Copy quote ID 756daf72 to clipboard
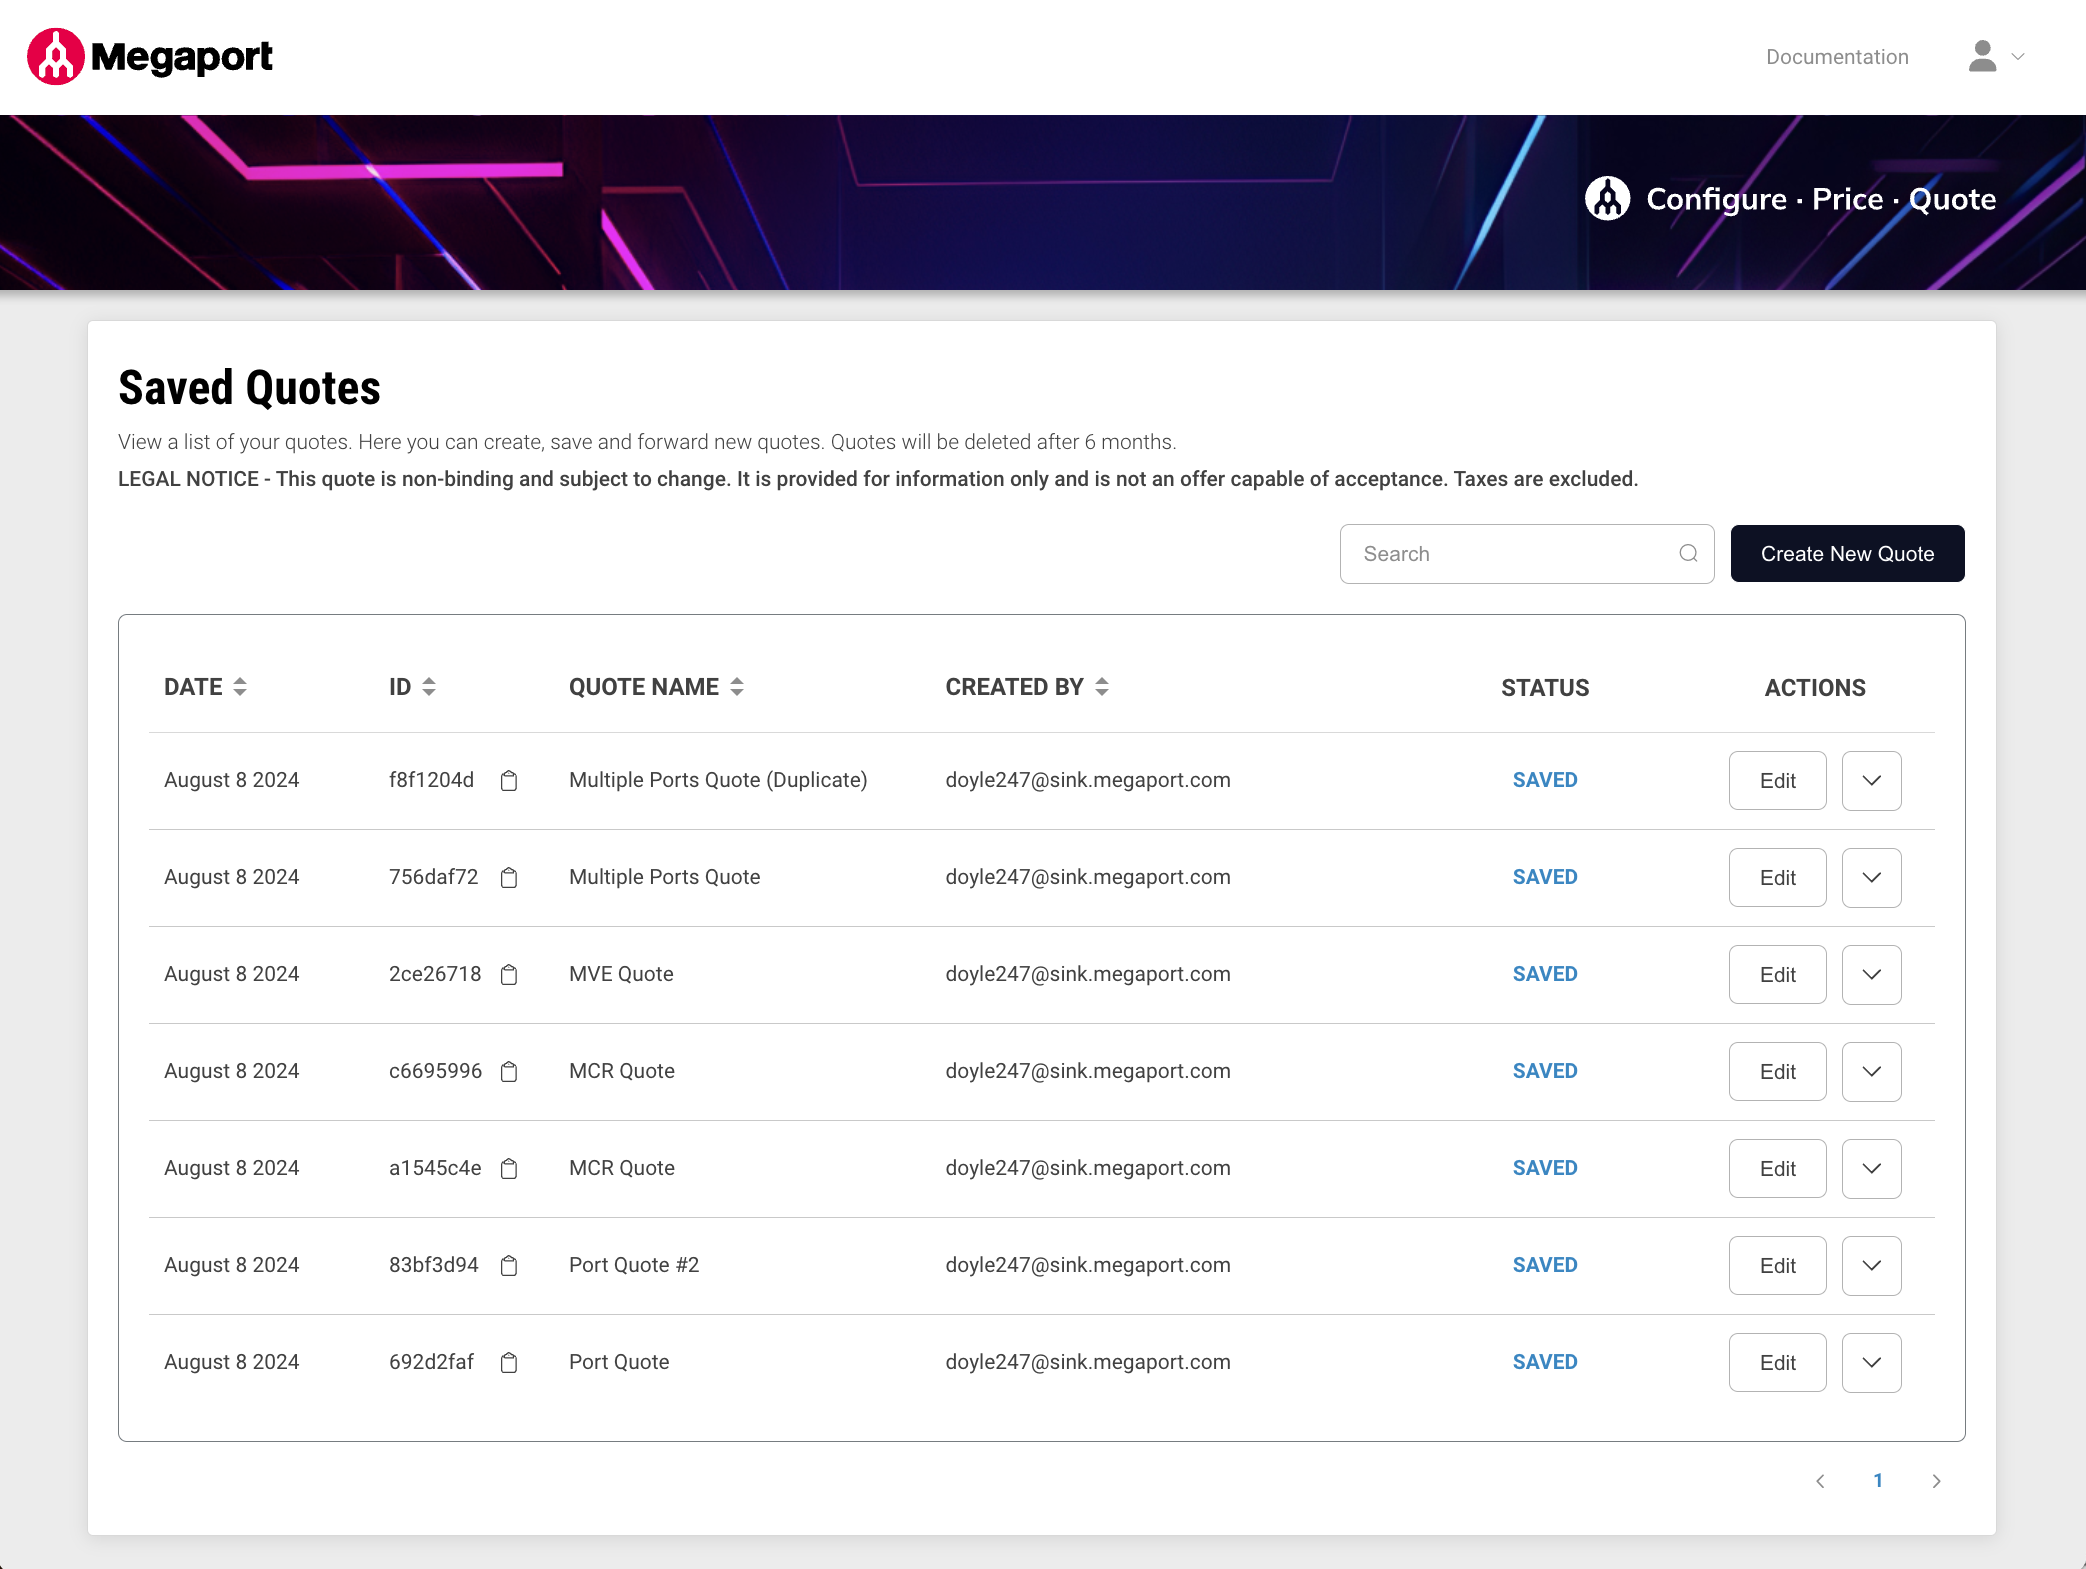This screenshot has width=2086, height=1569. point(509,878)
